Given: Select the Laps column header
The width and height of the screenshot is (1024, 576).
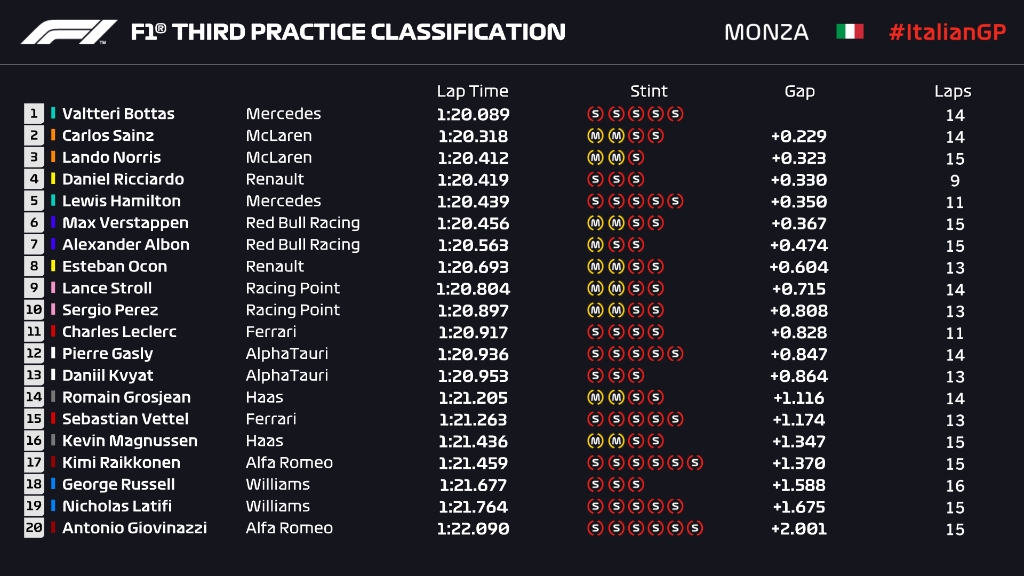Looking at the screenshot, I should [x=953, y=91].
